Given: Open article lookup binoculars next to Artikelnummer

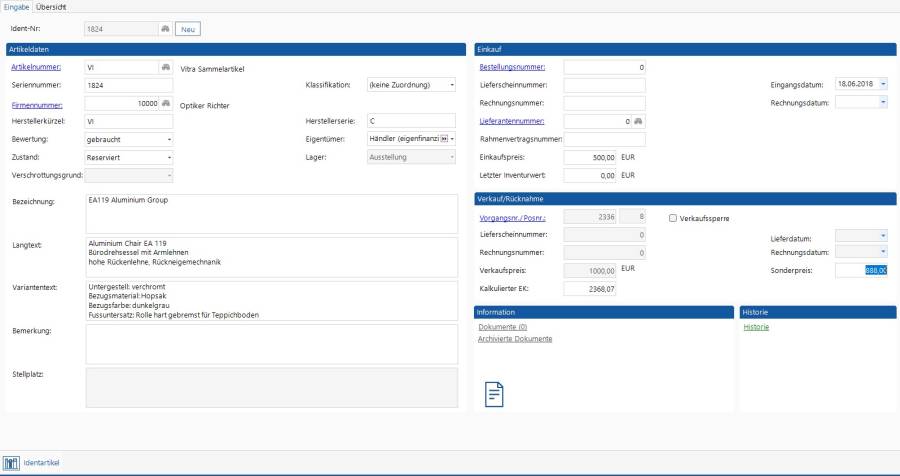Looking at the screenshot, I should tap(165, 67).
